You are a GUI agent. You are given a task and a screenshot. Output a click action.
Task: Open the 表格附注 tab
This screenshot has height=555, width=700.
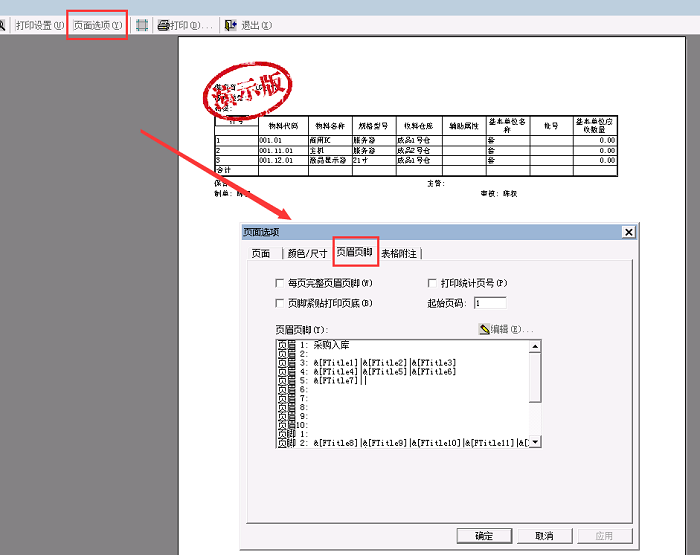(x=400, y=254)
